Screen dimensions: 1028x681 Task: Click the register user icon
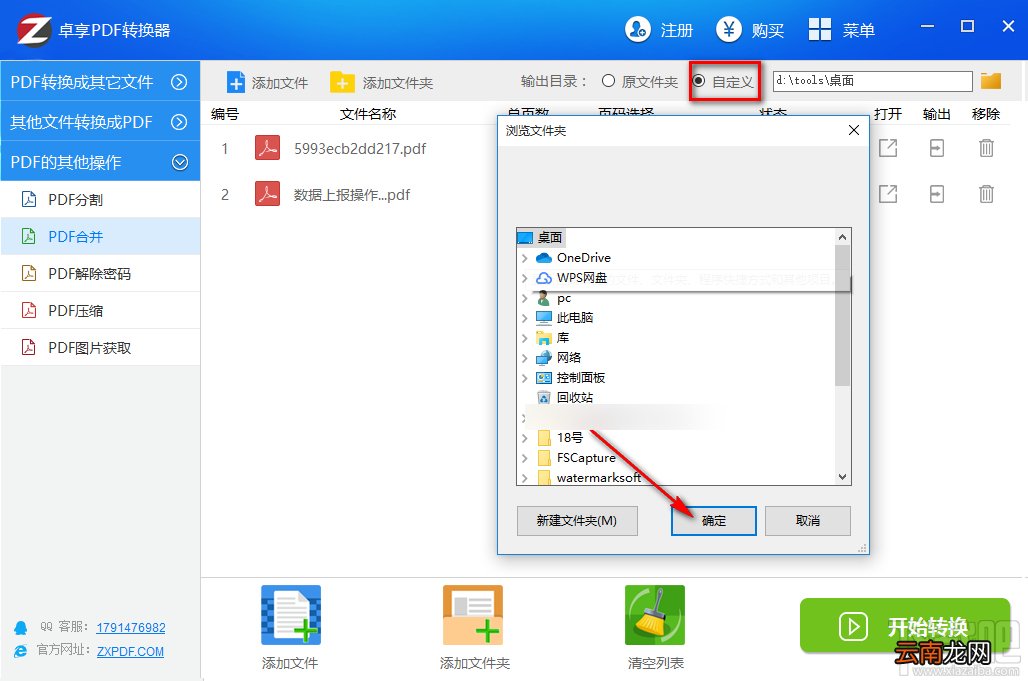click(x=637, y=29)
